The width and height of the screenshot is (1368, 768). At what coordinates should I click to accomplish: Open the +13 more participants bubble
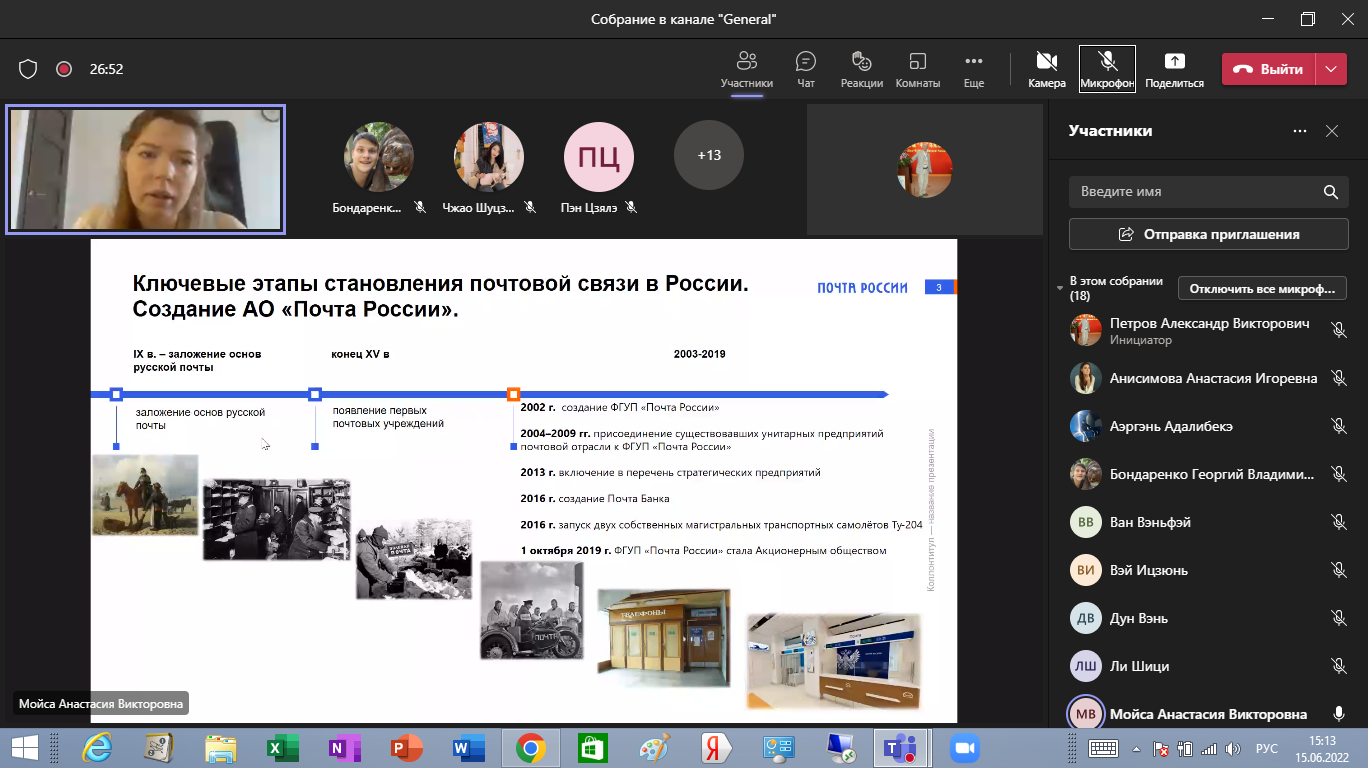point(709,156)
